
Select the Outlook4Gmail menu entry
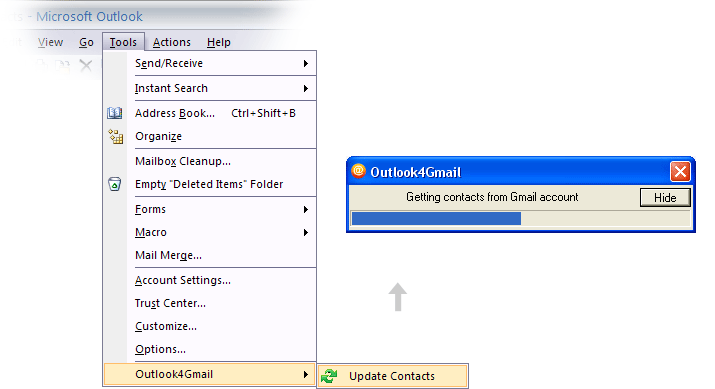point(210,374)
